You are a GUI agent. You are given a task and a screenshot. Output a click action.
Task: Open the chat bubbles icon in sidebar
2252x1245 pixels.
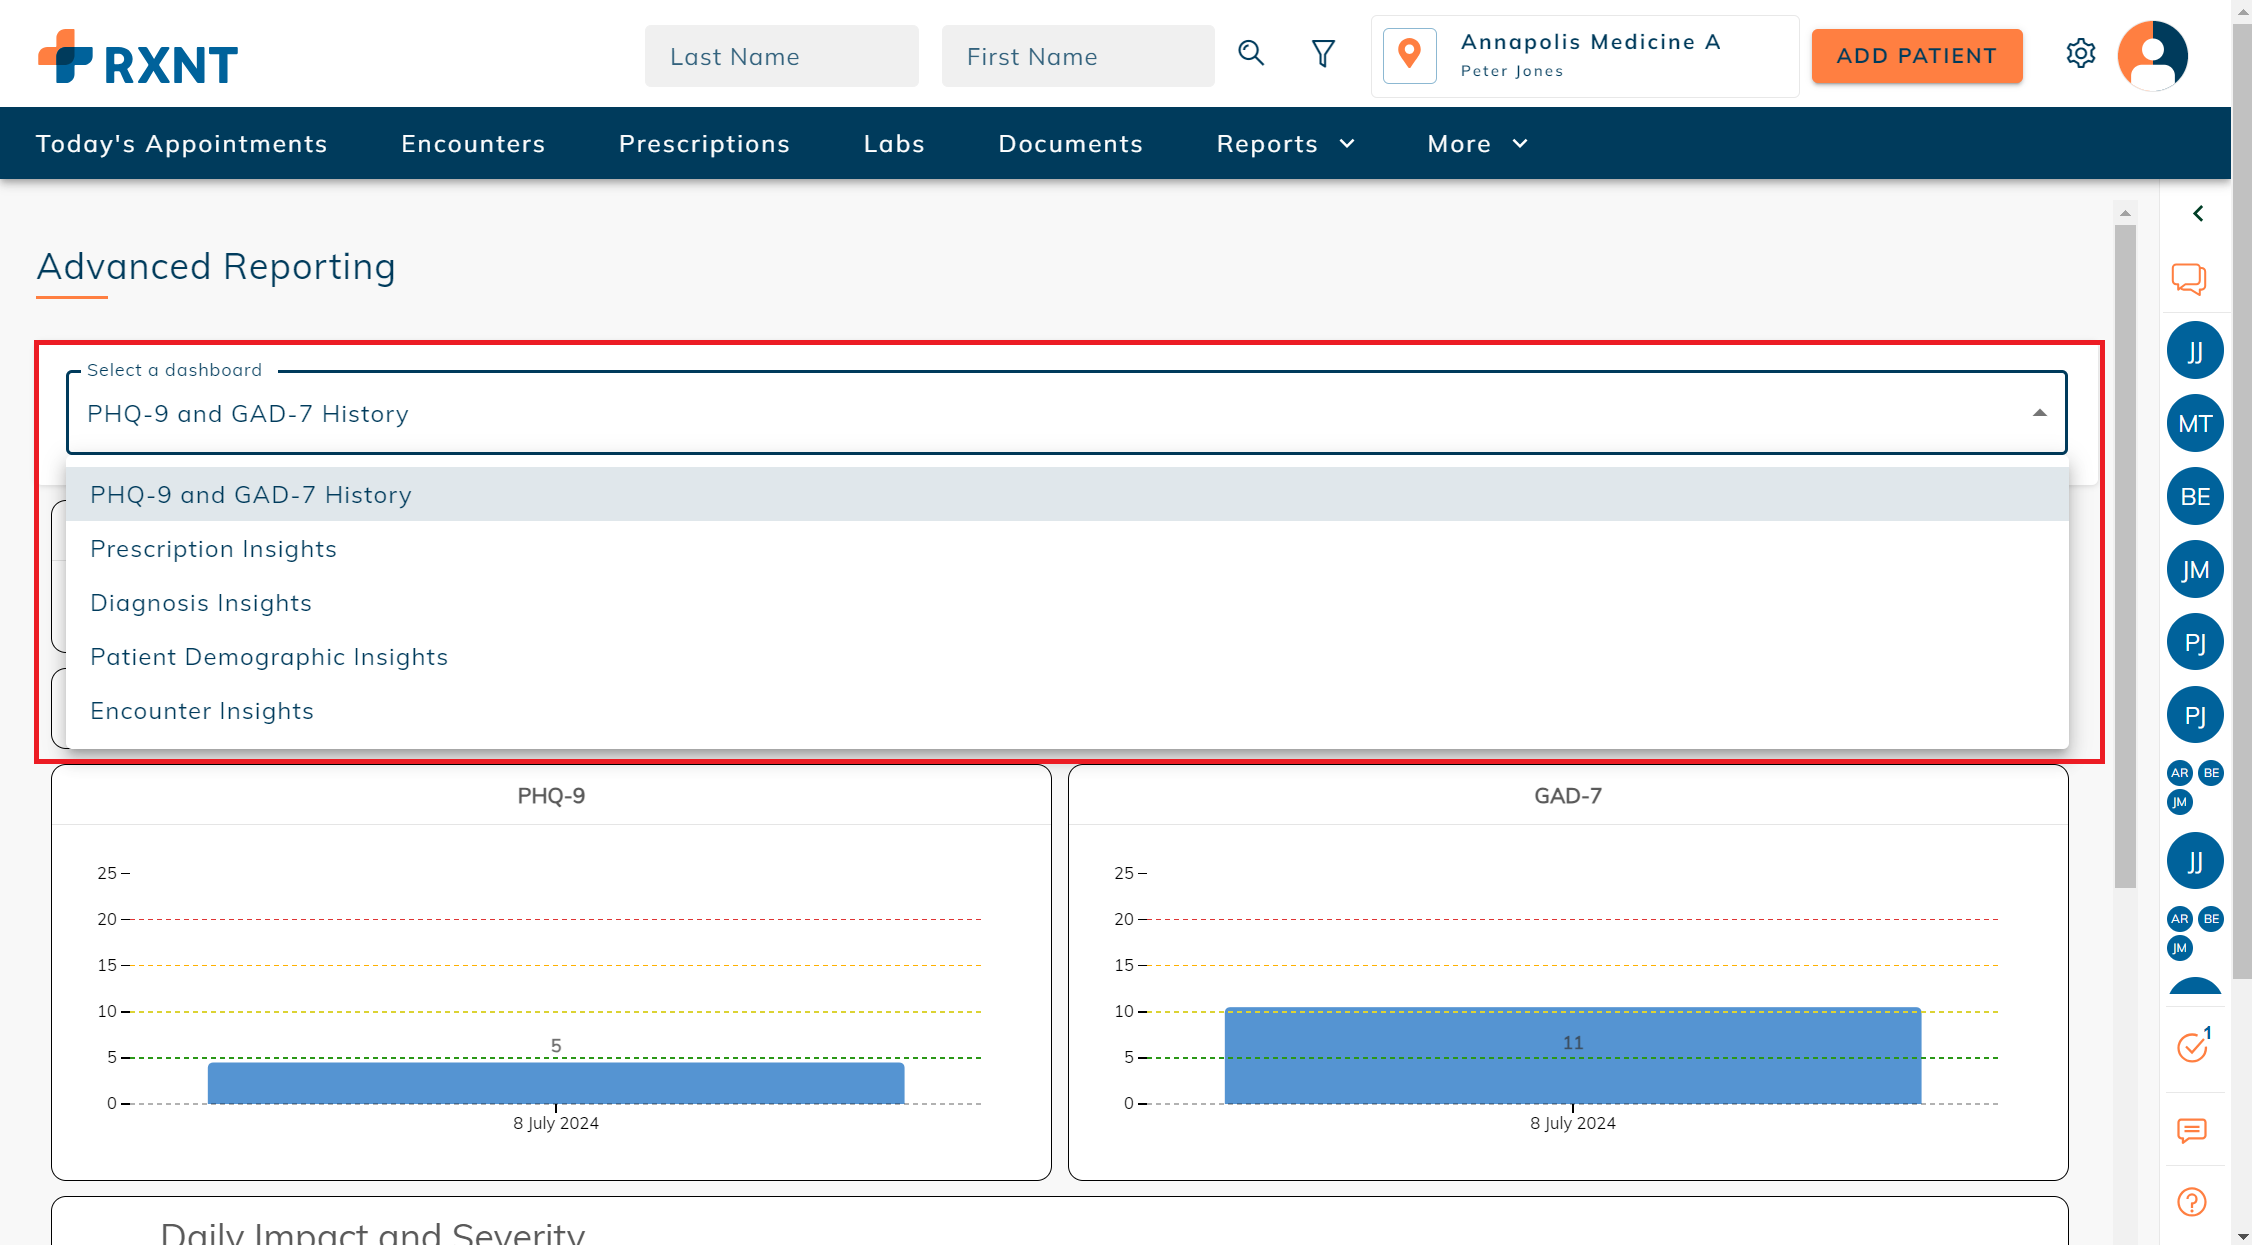point(2189,279)
